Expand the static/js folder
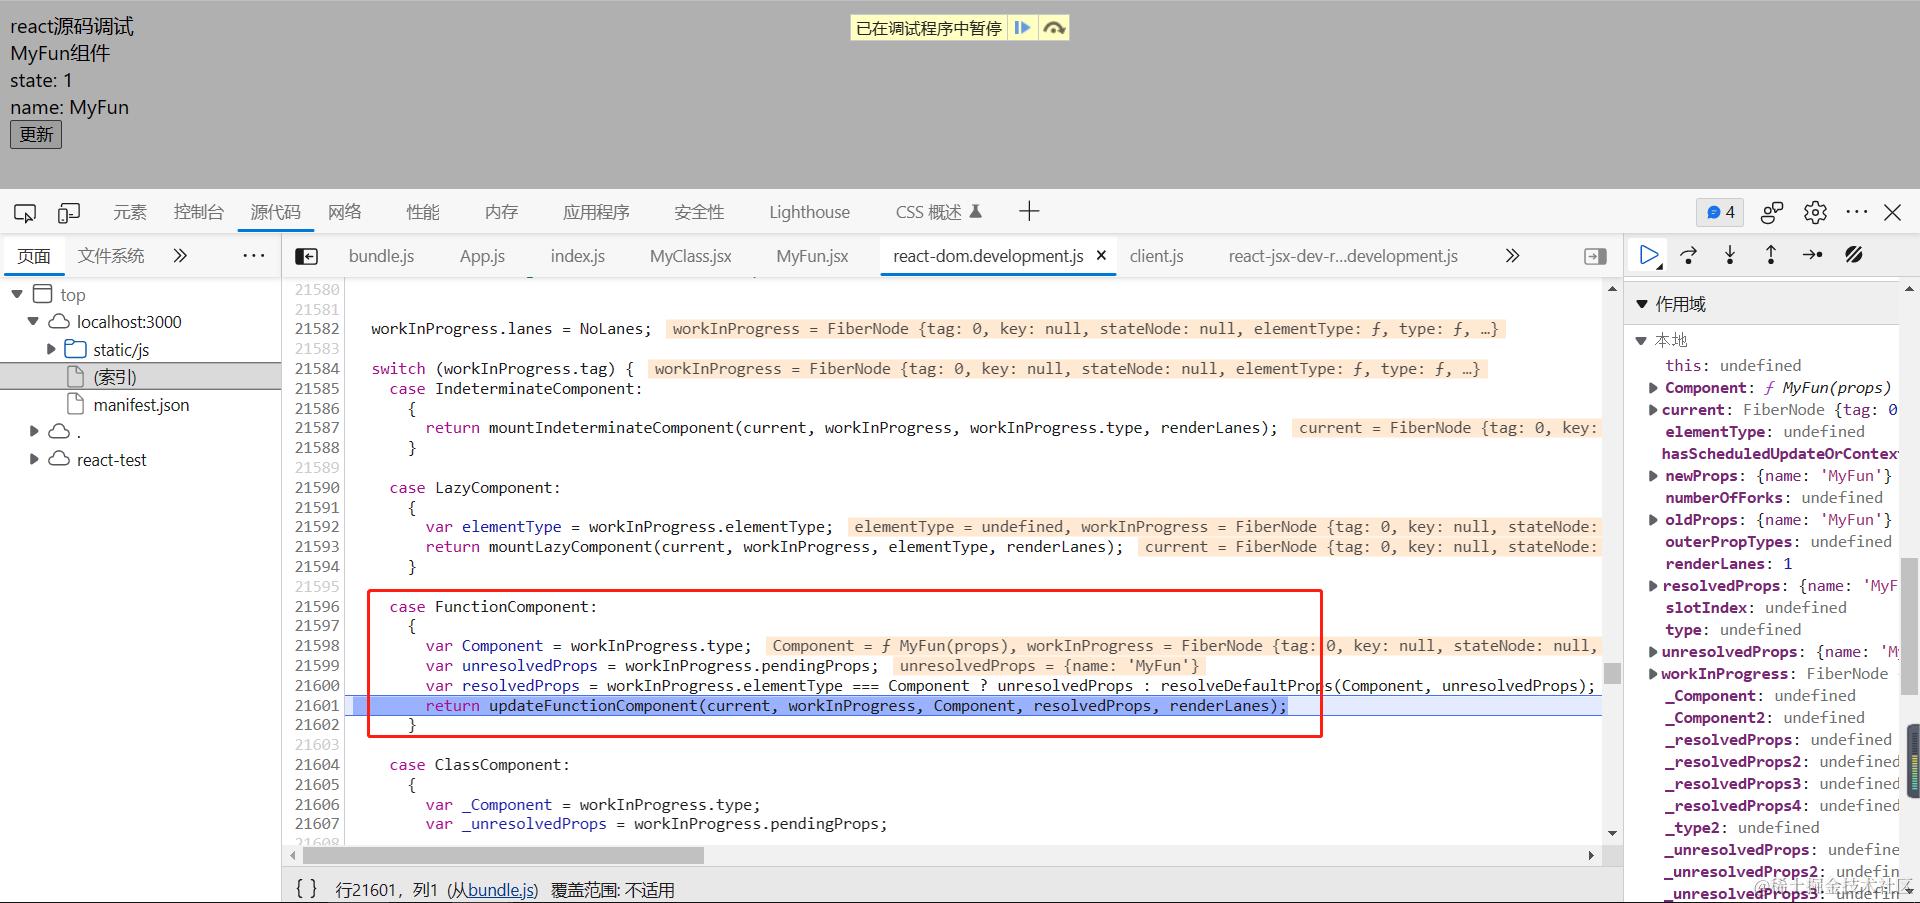 [x=51, y=349]
